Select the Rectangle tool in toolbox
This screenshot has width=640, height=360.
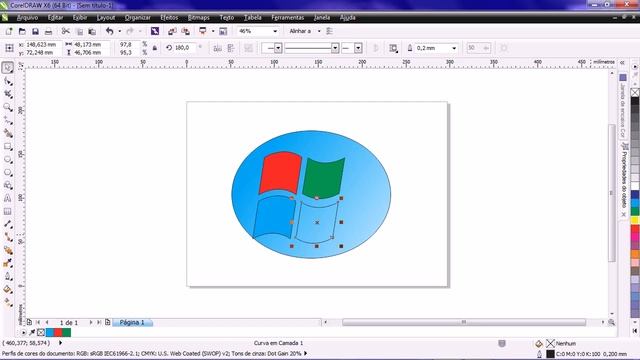(x=8, y=147)
